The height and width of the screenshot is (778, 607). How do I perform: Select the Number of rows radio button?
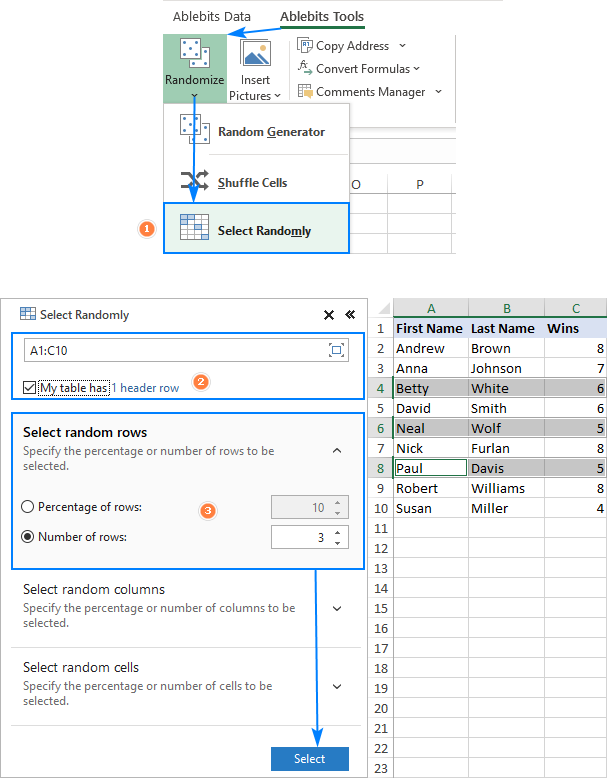pos(27,537)
